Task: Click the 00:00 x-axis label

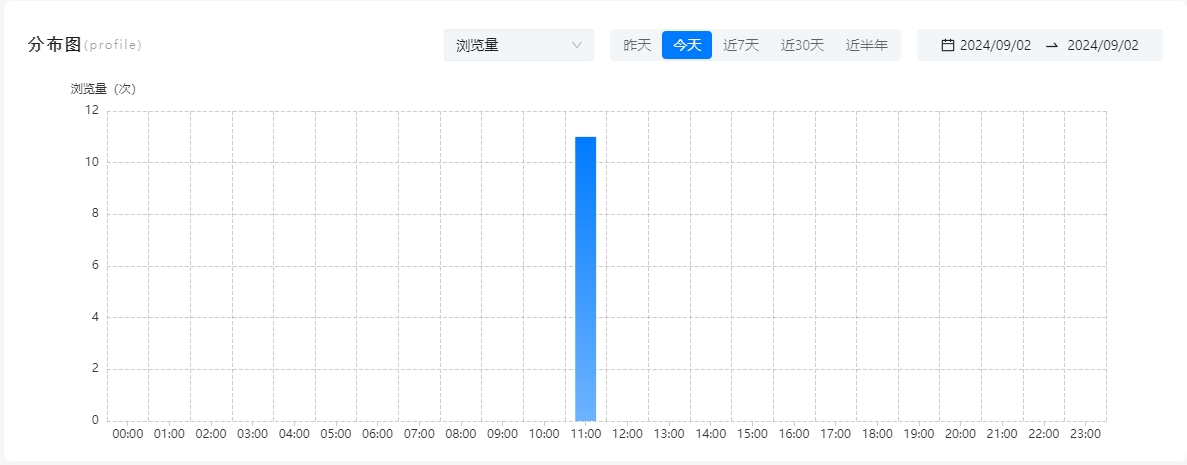Action: tap(128, 434)
